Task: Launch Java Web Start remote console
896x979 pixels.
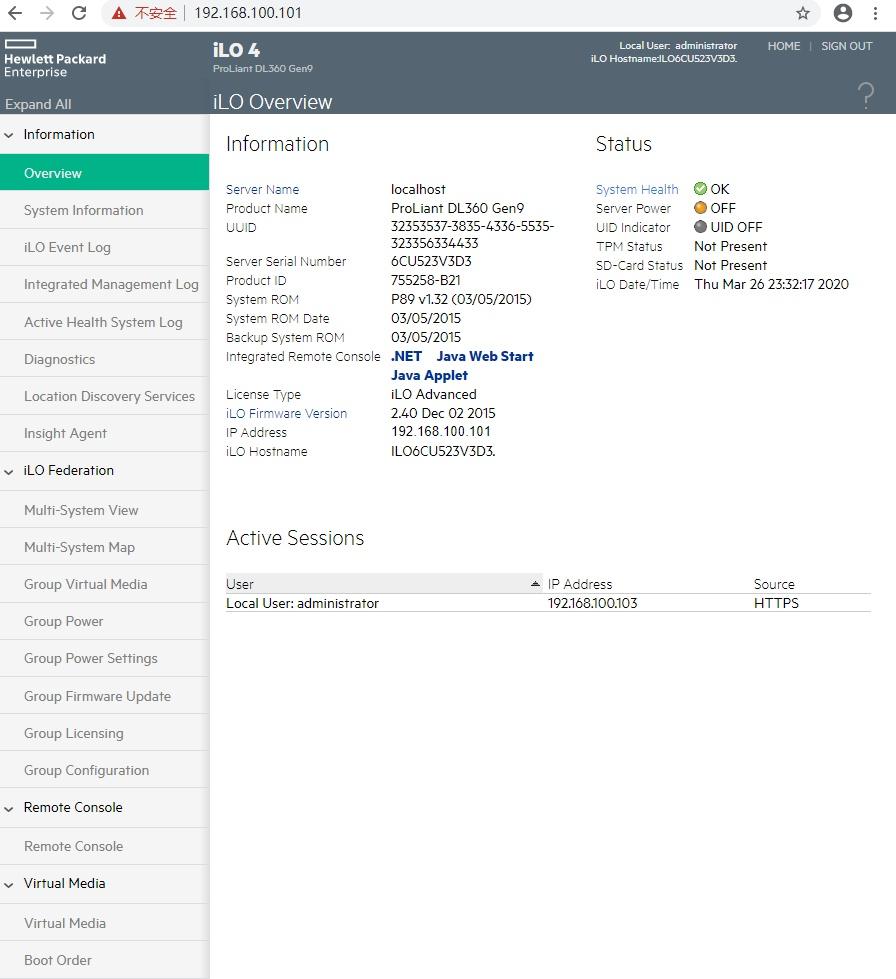Action: (x=486, y=356)
